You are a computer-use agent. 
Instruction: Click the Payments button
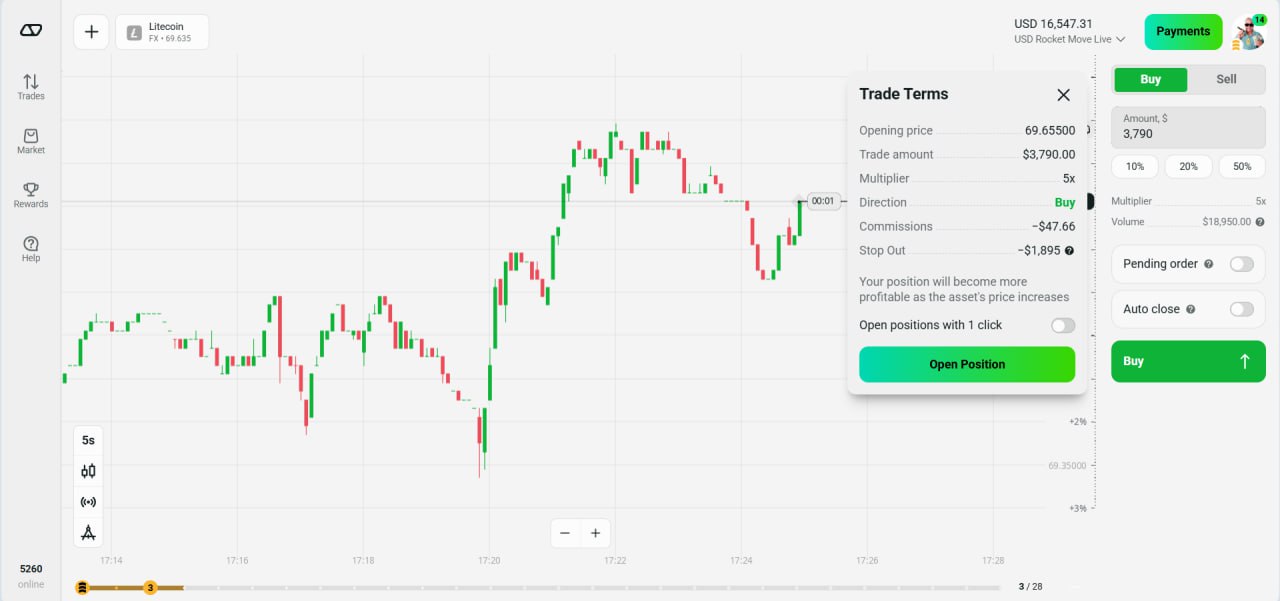coord(1183,31)
